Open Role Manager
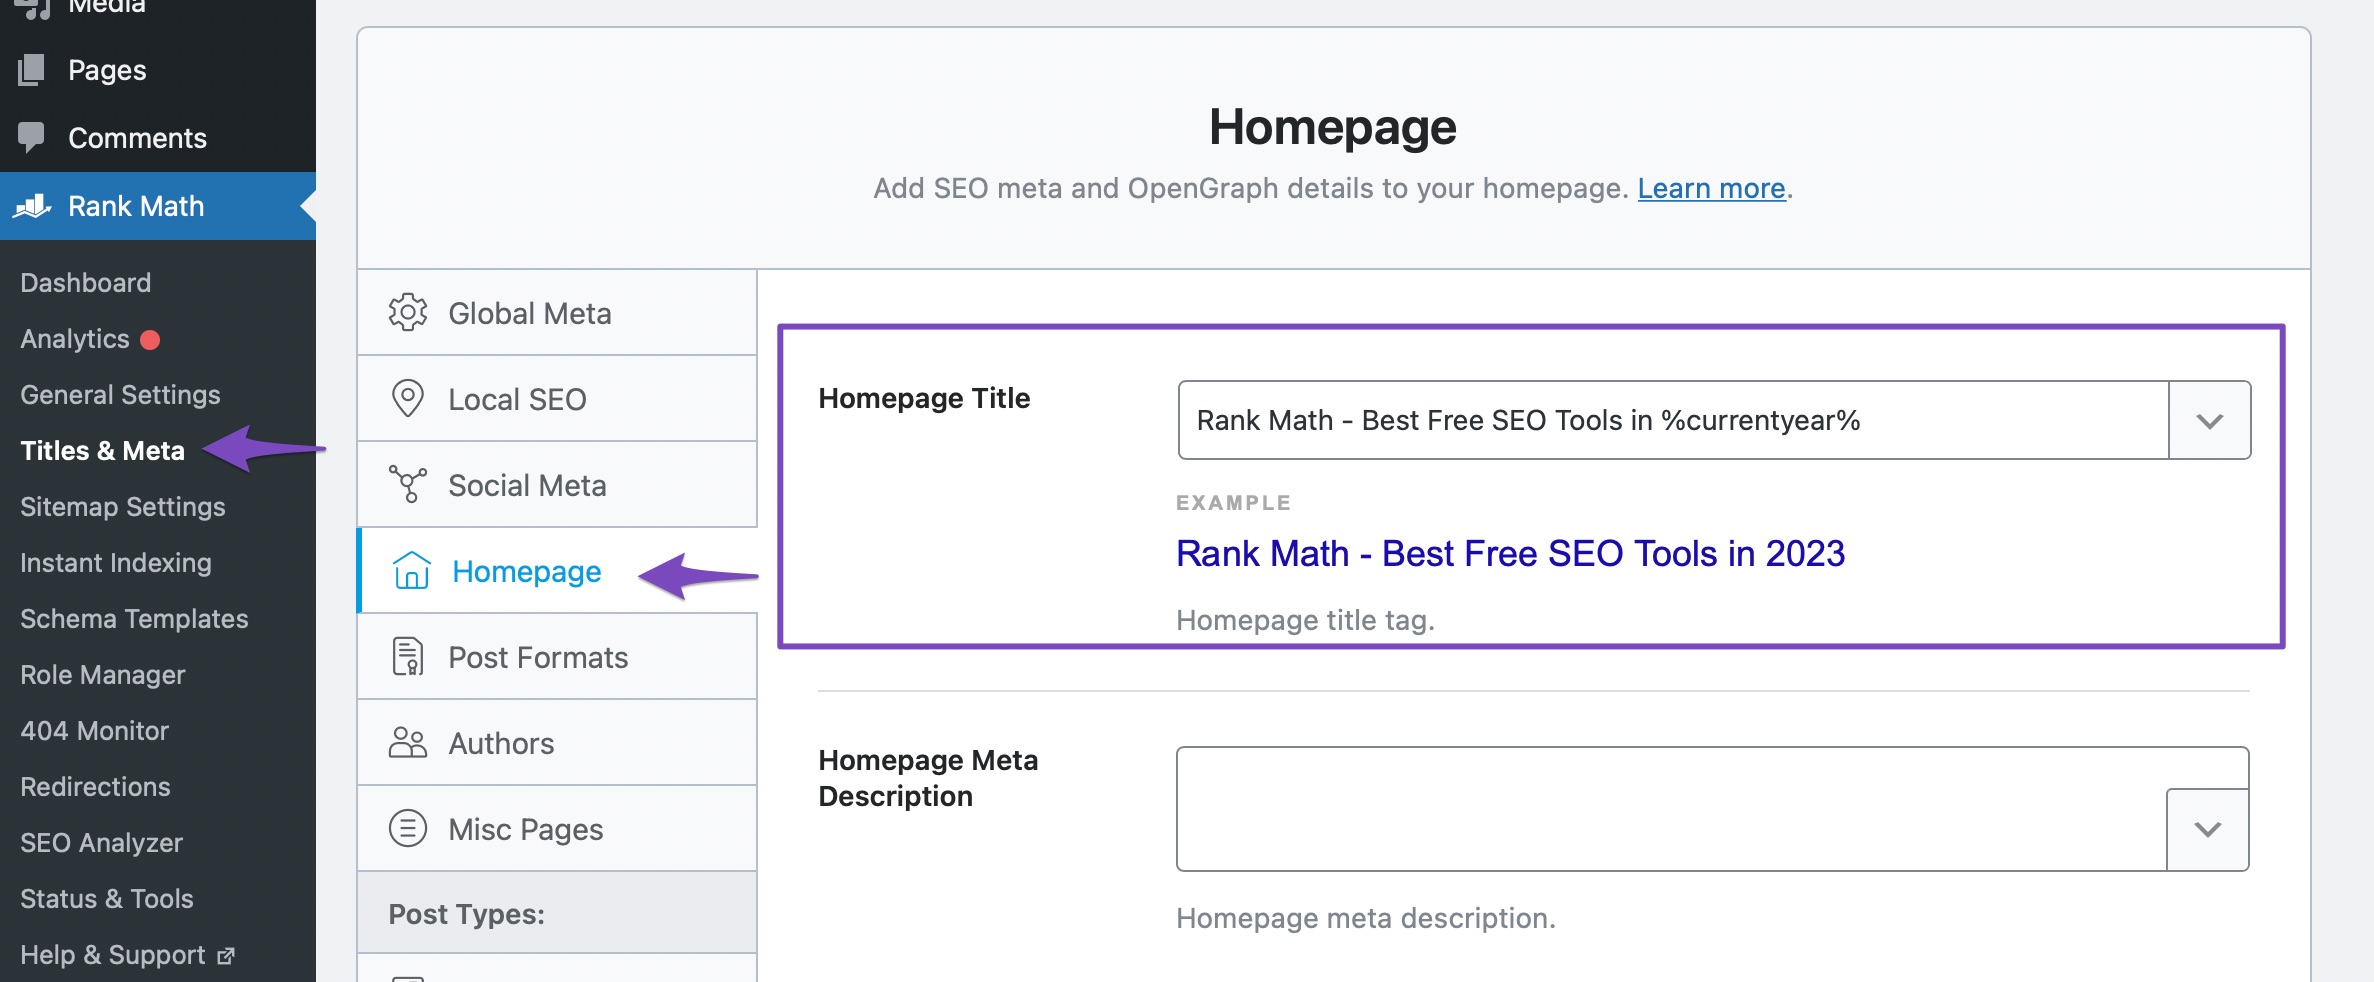The height and width of the screenshot is (982, 2374). click(x=103, y=675)
